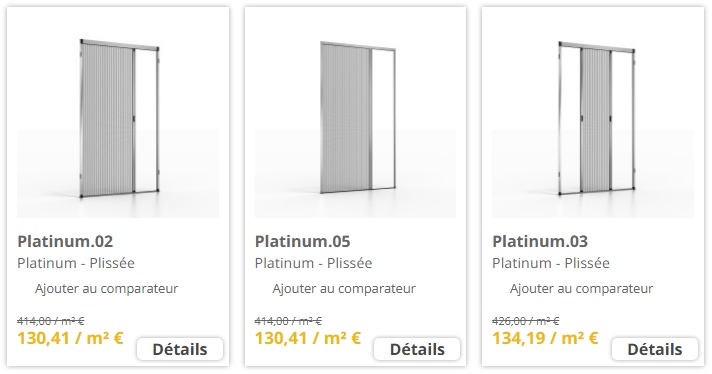Click the 130,41 price on the Platinum.02 card
Image resolution: width=712 pixels, height=374 pixels.
70,339
